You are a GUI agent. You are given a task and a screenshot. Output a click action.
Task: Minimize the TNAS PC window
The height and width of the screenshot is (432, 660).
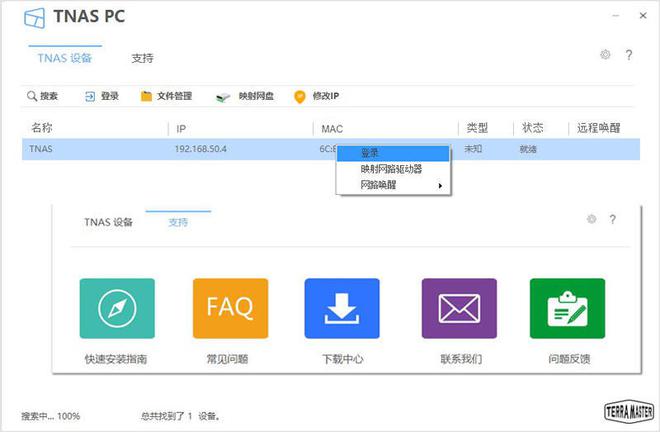pyautogui.click(x=616, y=16)
